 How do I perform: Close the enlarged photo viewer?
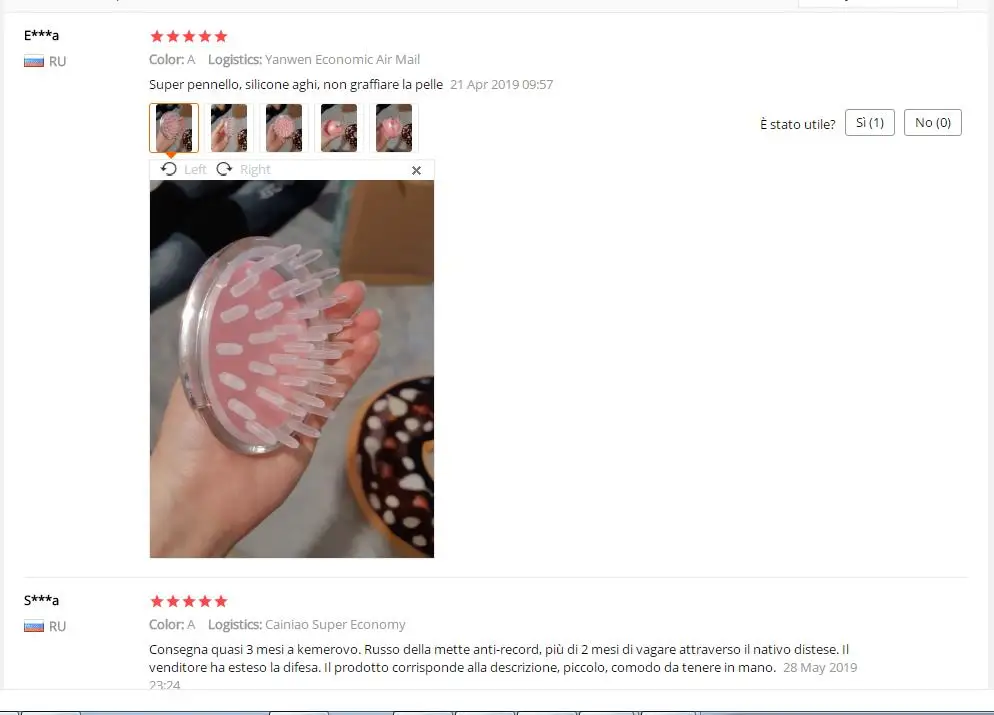tap(416, 170)
